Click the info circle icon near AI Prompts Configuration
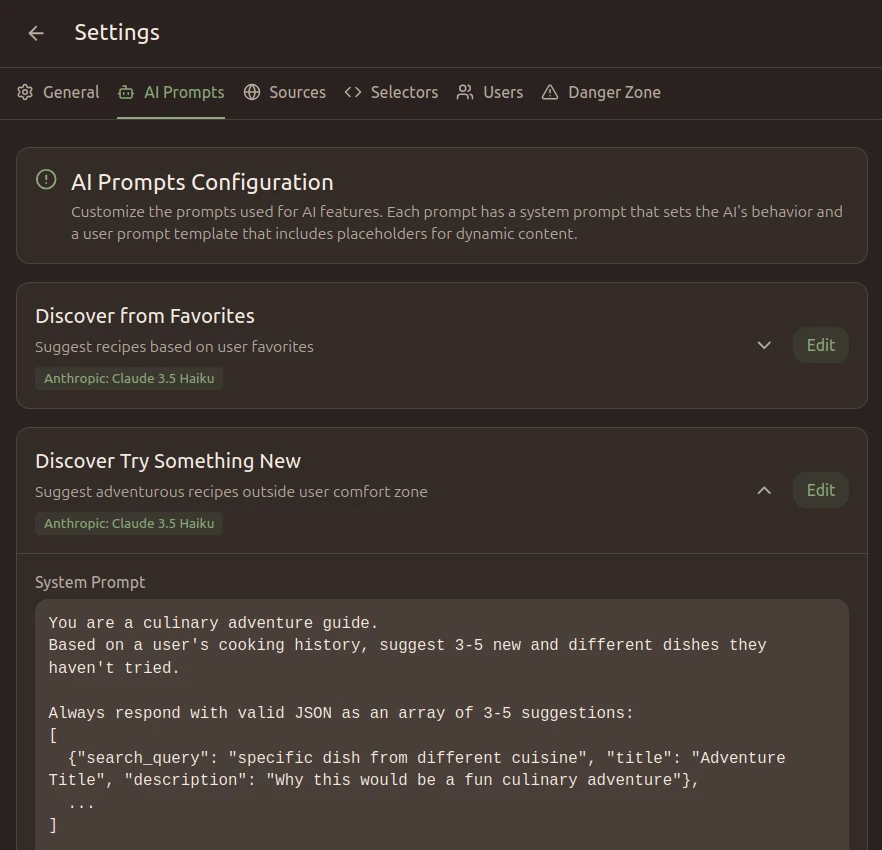This screenshot has height=850, width=882. (x=45, y=178)
